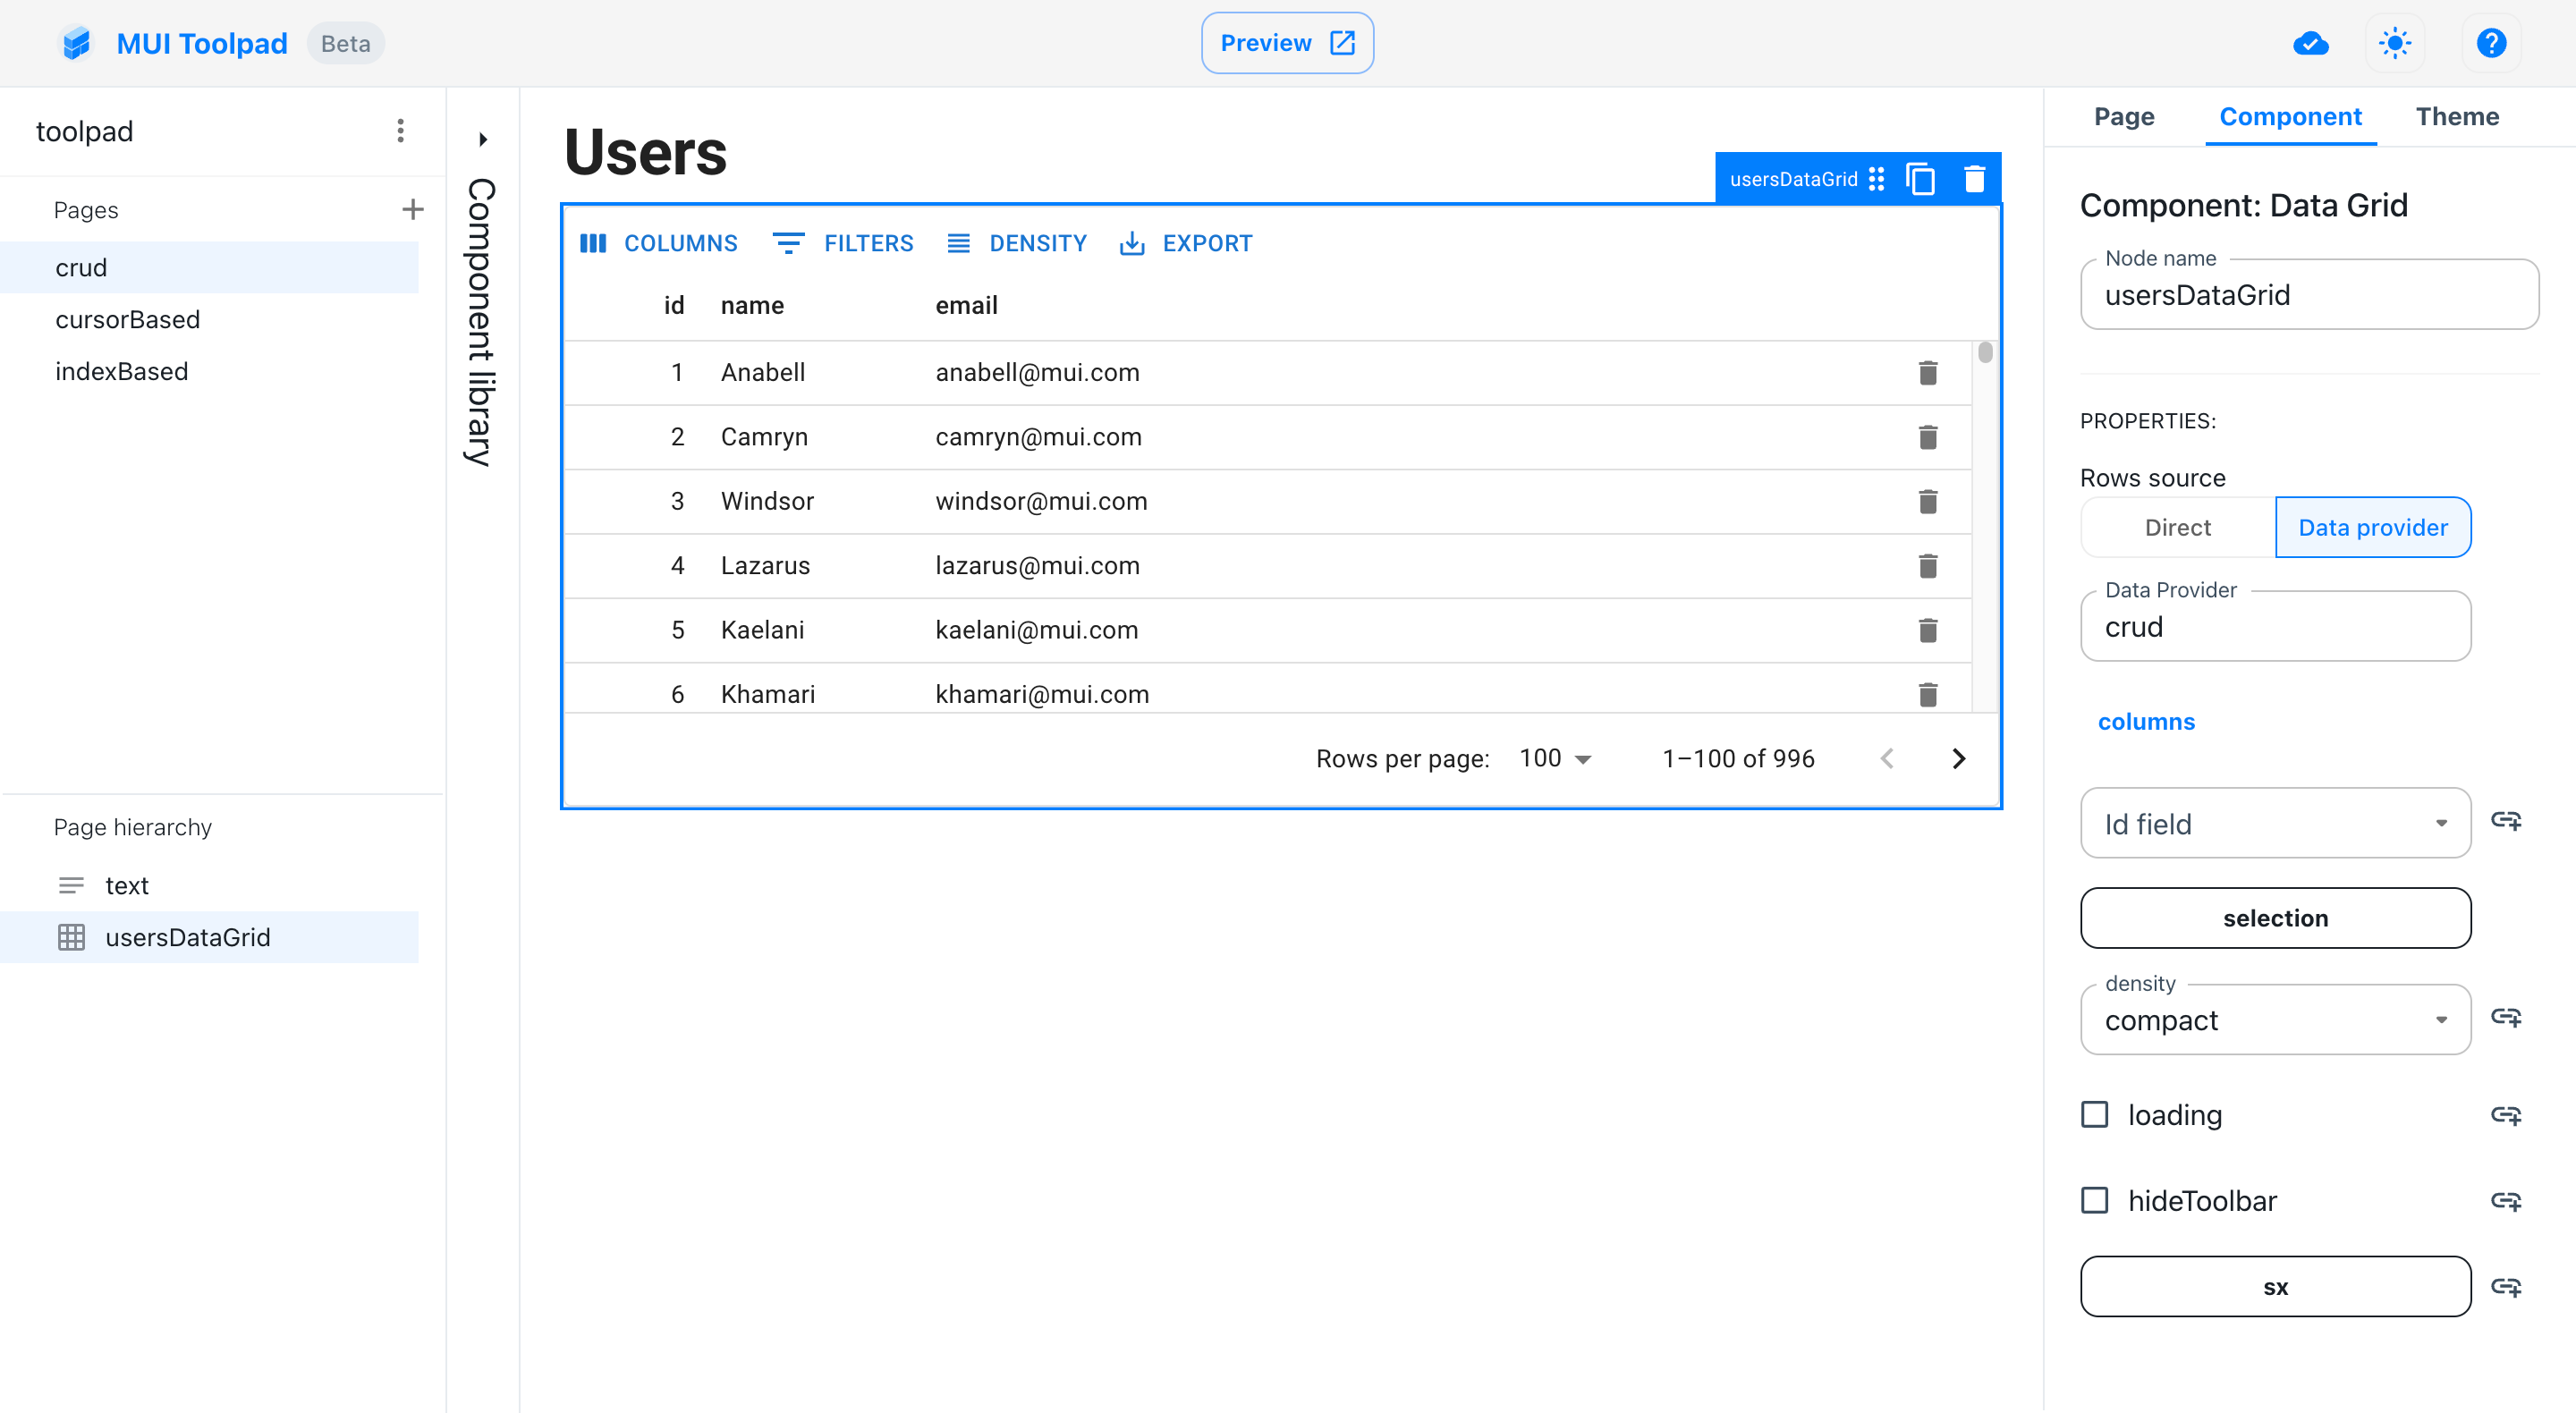The width and height of the screenshot is (2576, 1413).
Task: Switch Rows source to Direct
Action: [x=2177, y=527]
